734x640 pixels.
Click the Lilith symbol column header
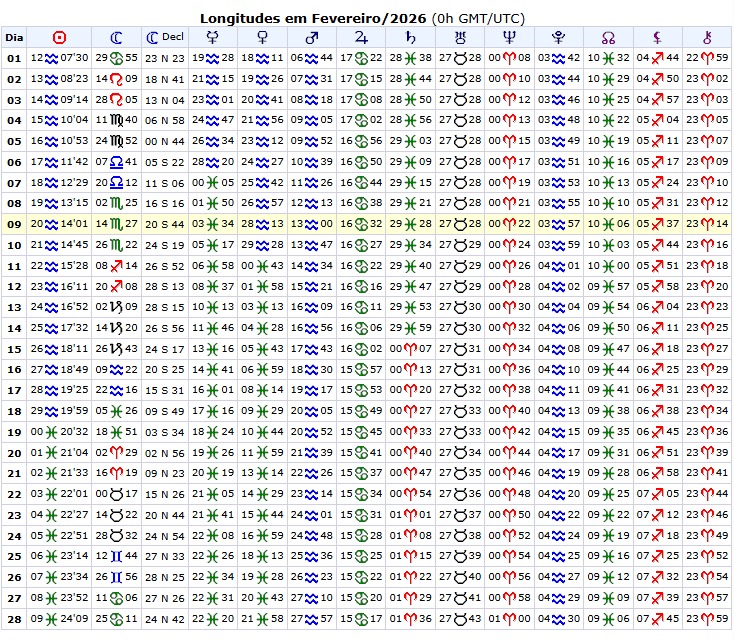pyautogui.click(x=656, y=38)
